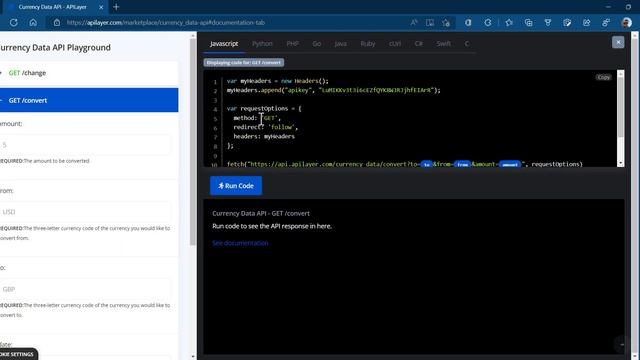
Task: Click the 'var requestOptions' code line
Action: pos(264,109)
